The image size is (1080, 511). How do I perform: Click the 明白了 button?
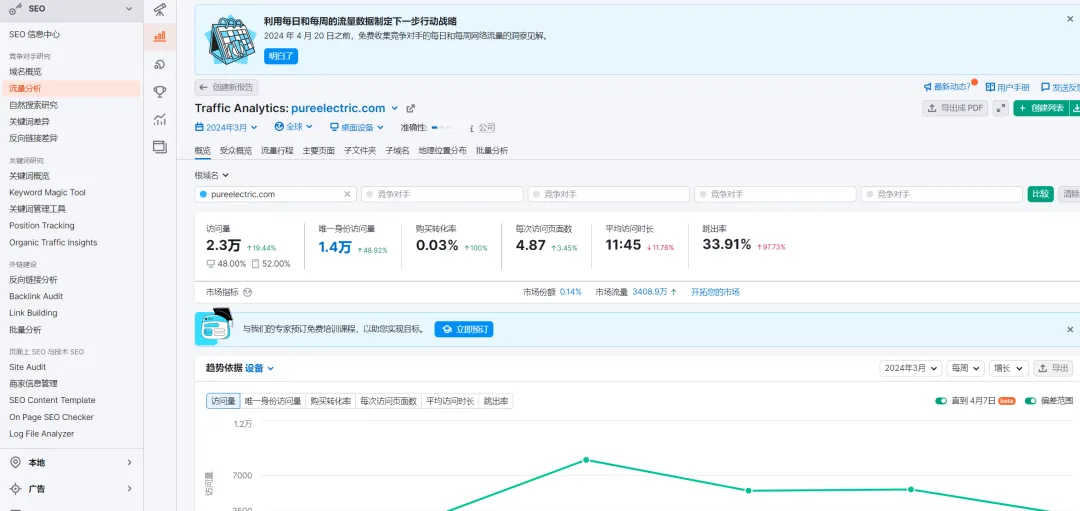coord(281,56)
